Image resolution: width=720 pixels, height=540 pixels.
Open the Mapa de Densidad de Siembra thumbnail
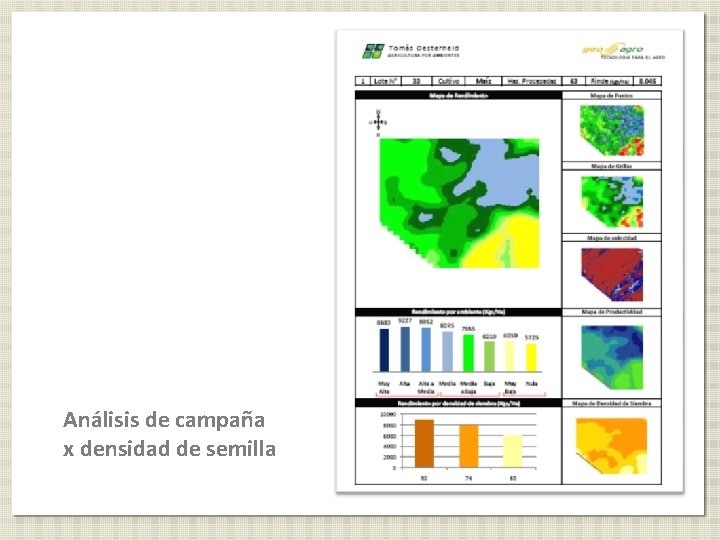(x=612, y=446)
